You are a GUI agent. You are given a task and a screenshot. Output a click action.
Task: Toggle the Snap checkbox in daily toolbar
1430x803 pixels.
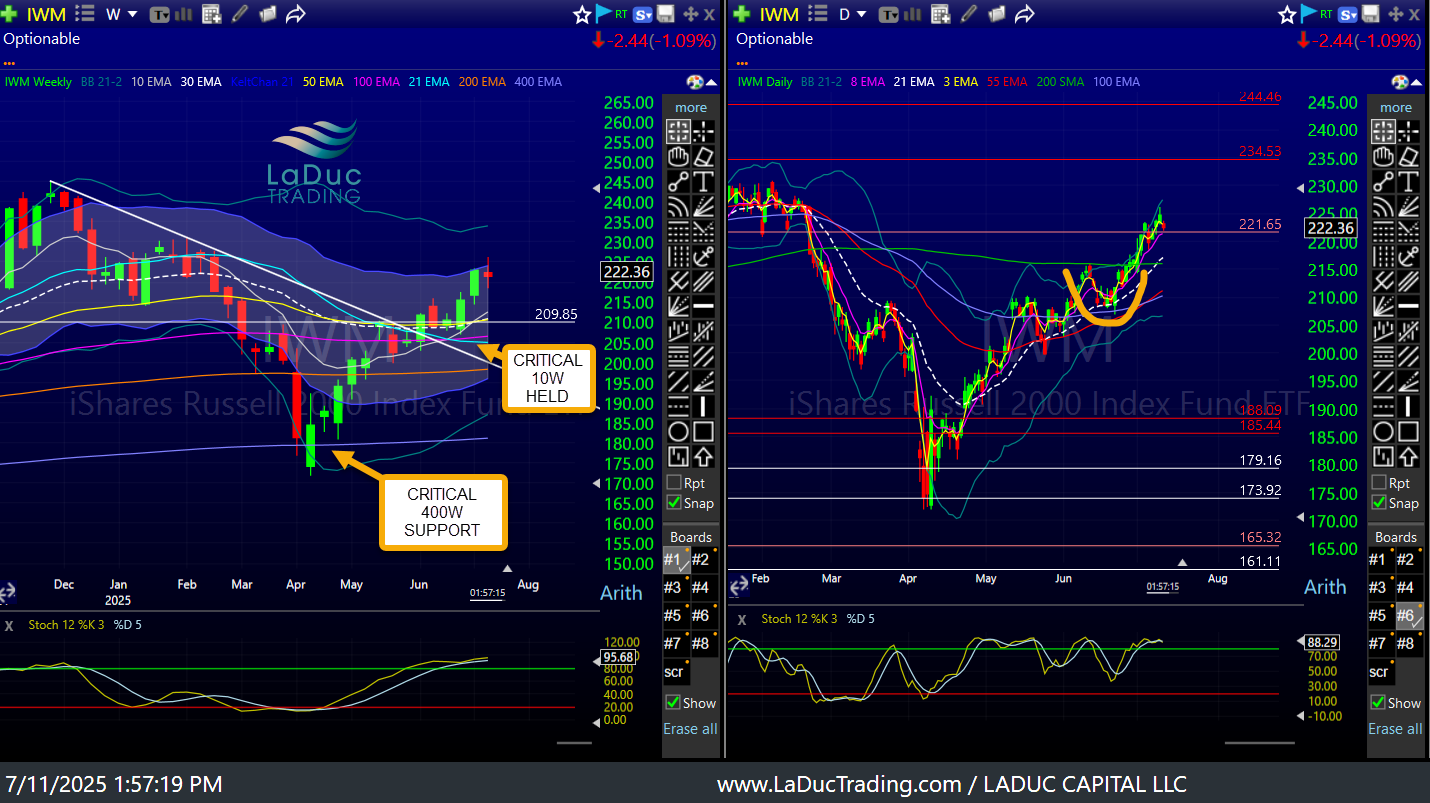(1379, 503)
